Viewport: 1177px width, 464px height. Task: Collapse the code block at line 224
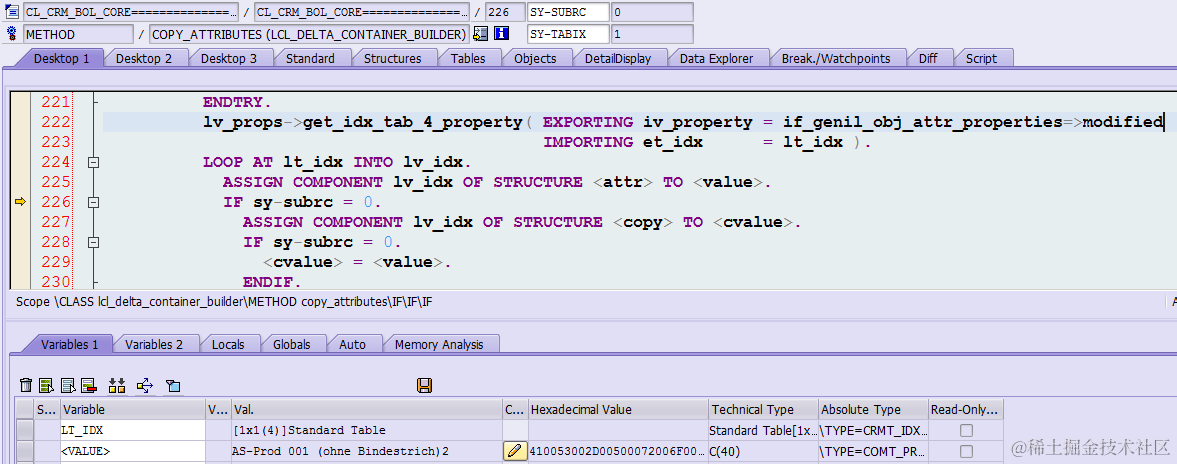pos(94,161)
